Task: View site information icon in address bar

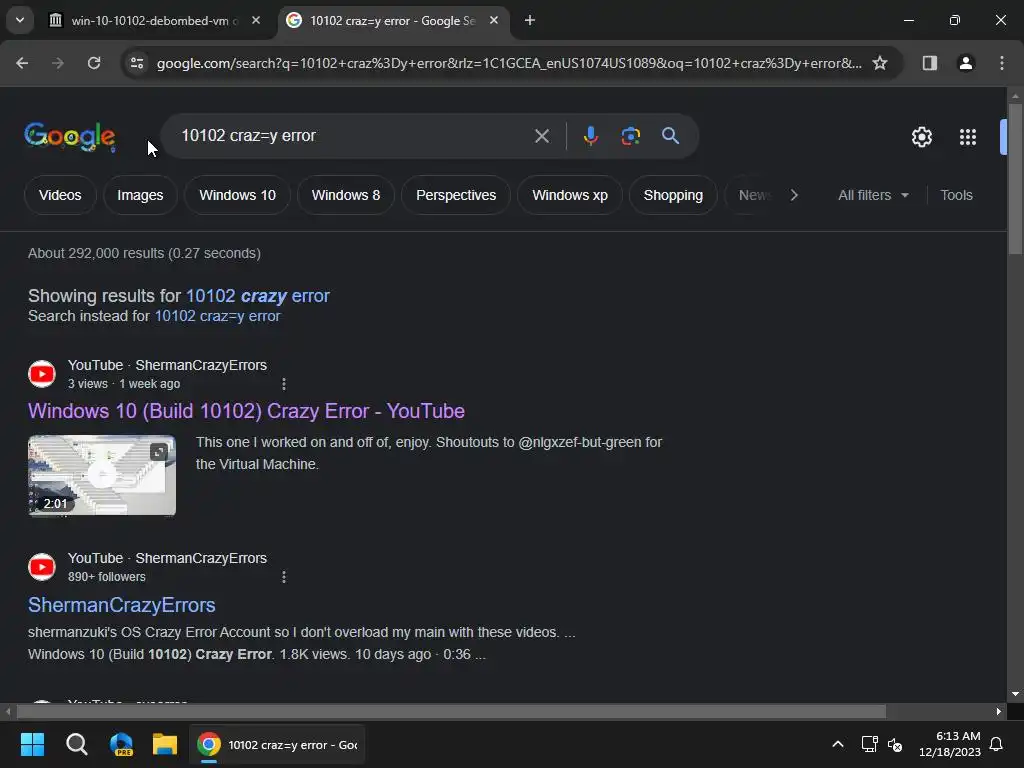Action: (137, 63)
